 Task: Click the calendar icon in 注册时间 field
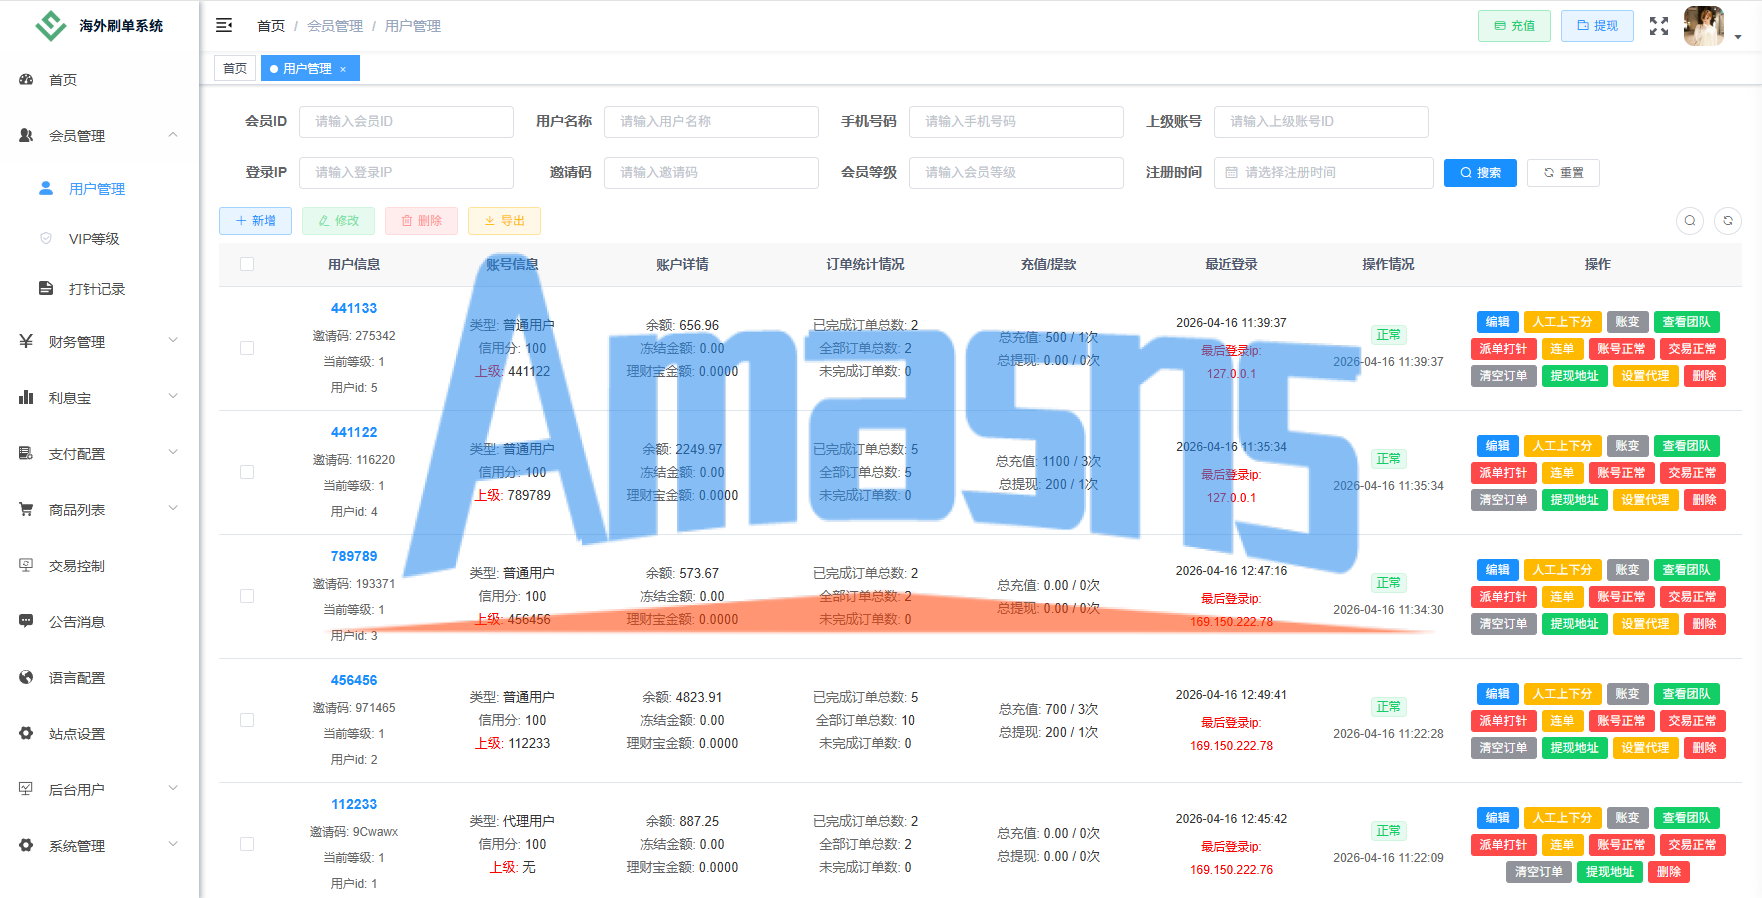[x=1232, y=173]
